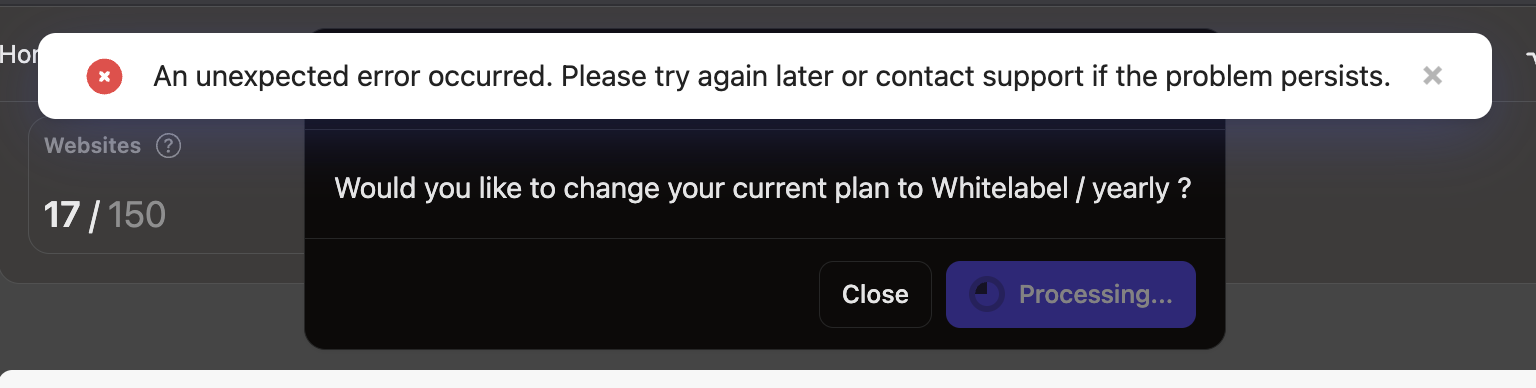Click the slash between 17 and 150
Viewport: 1536px width, 388px height.
pyautogui.click(x=94, y=214)
